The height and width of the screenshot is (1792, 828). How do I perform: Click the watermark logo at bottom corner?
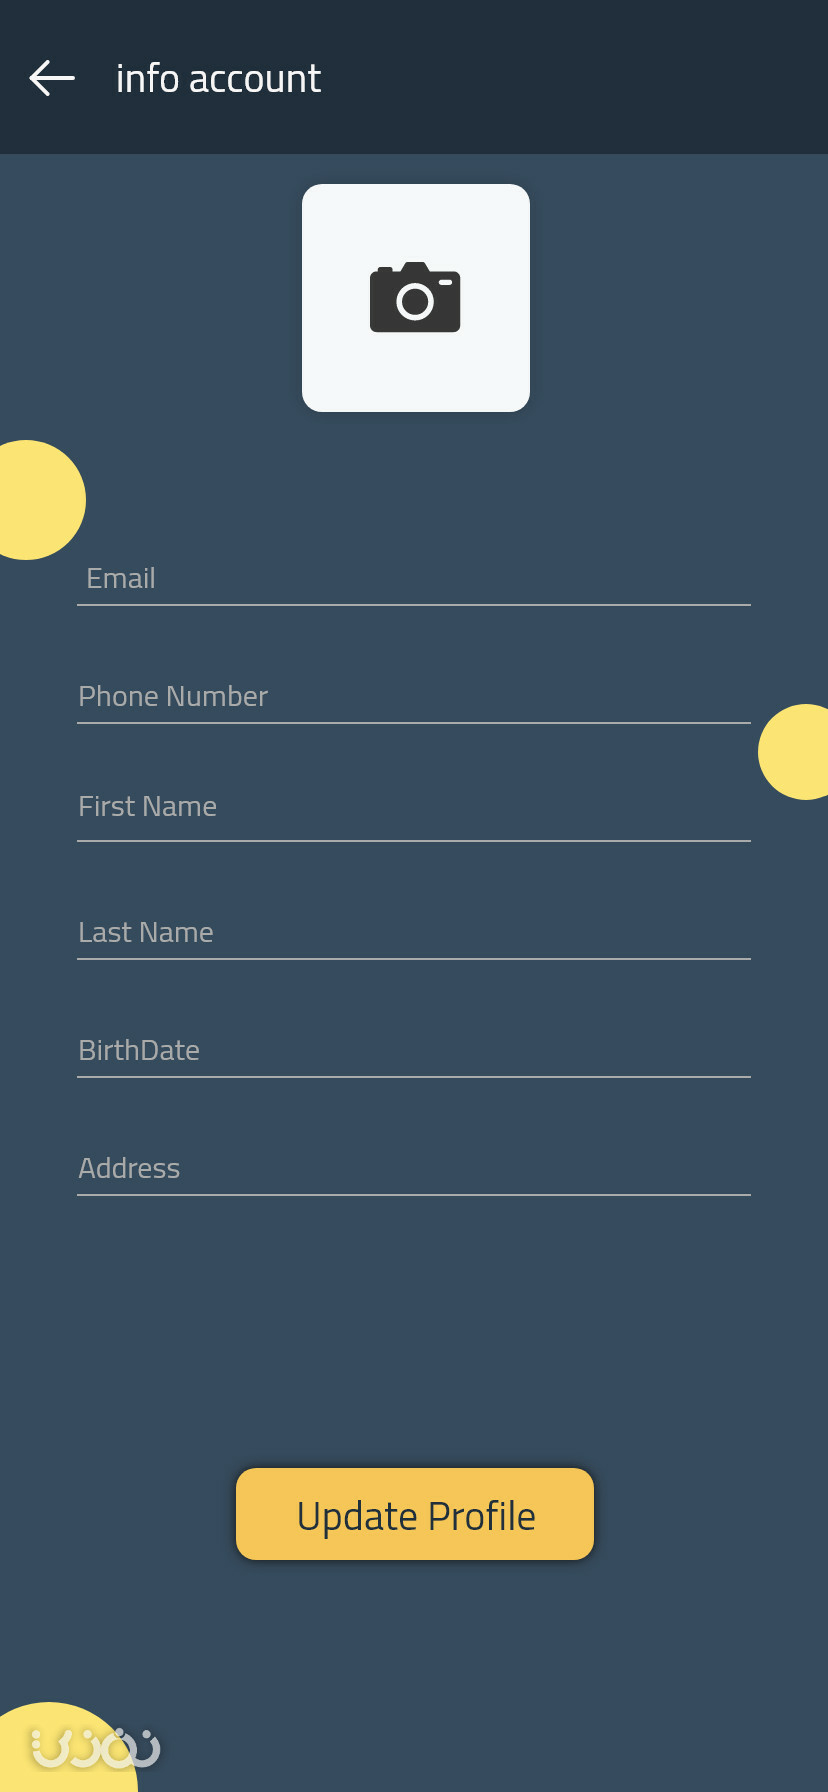click(96, 1747)
